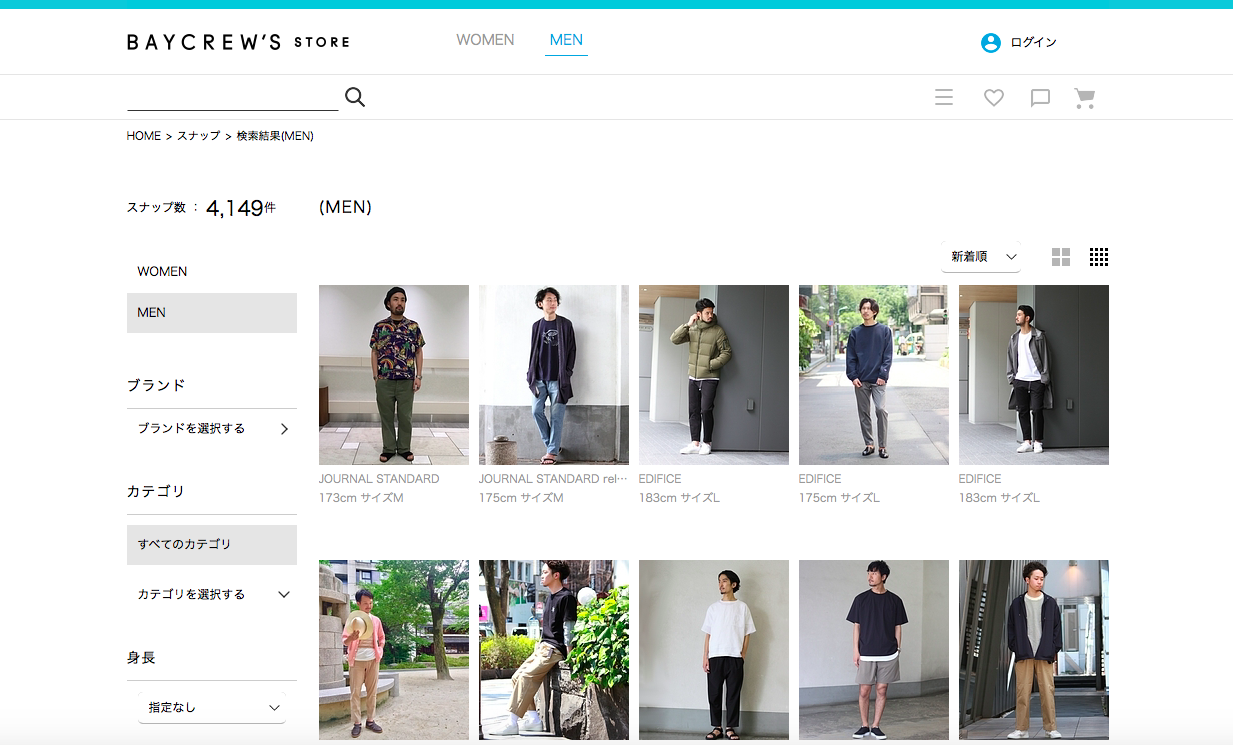
Task: Switch to the WOMEN top tab
Action: click(485, 40)
